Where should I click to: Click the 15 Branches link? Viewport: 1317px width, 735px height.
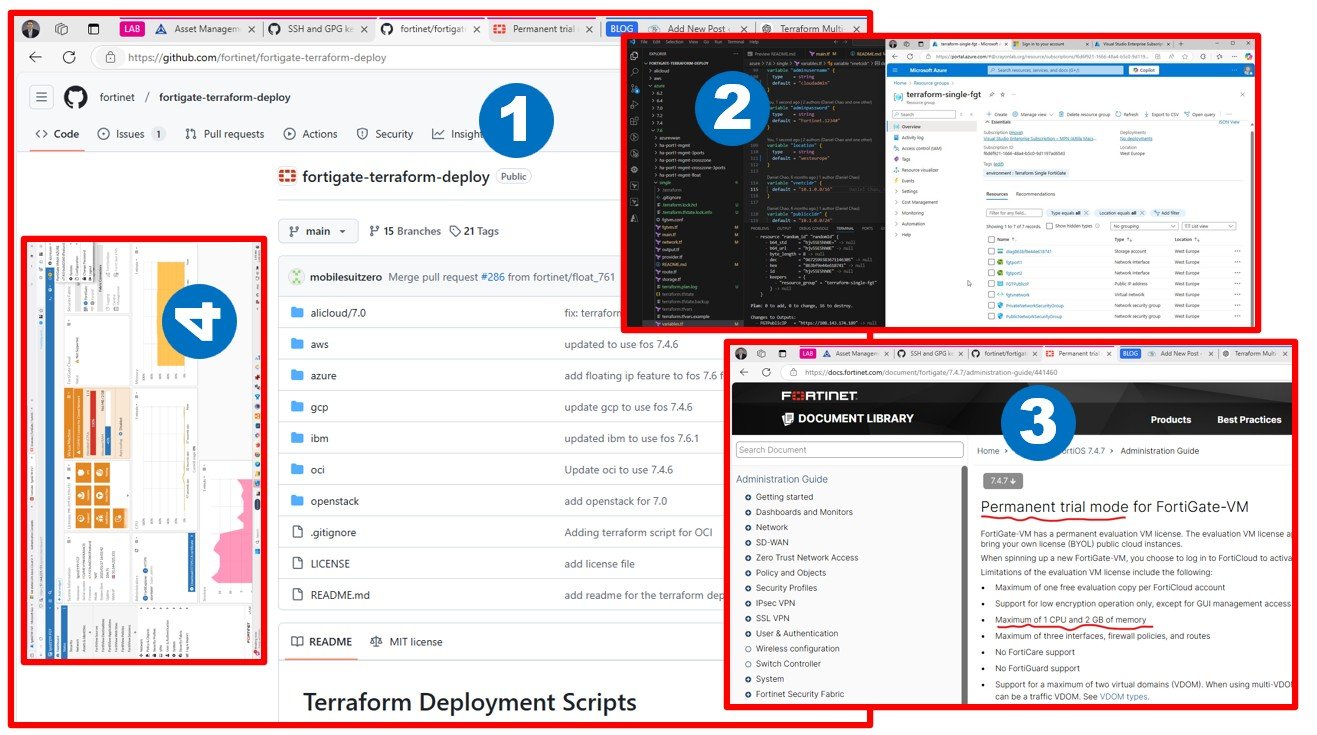[x=404, y=231]
